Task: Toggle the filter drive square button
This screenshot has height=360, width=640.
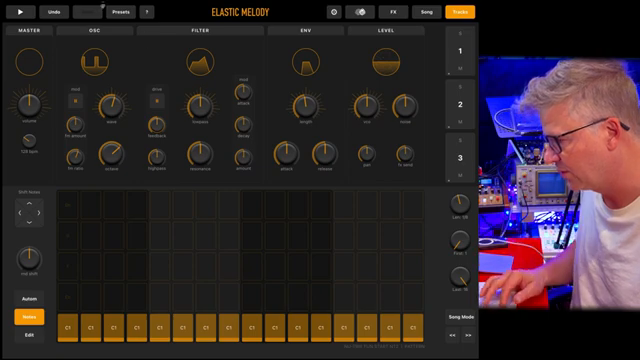Action: point(157,101)
